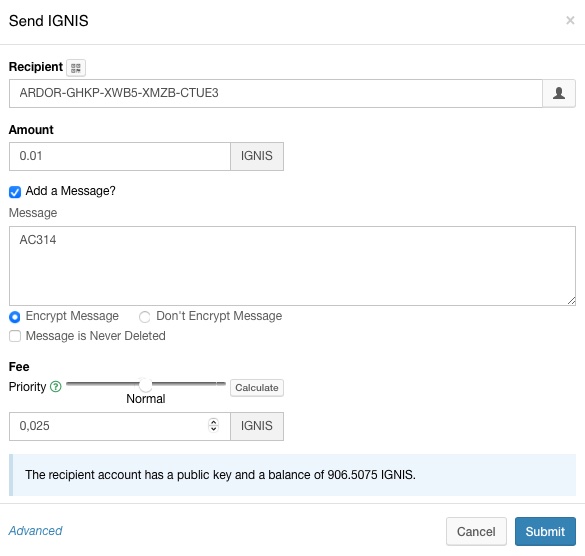
Task: Click the IGNIS unit label beside Amount
Action: (257, 156)
